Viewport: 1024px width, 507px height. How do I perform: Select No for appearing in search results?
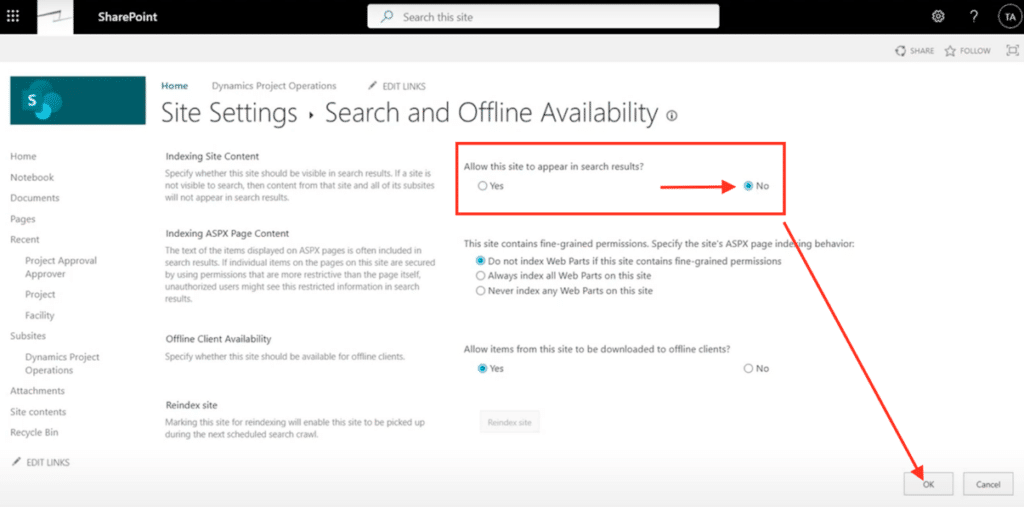pos(749,186)
